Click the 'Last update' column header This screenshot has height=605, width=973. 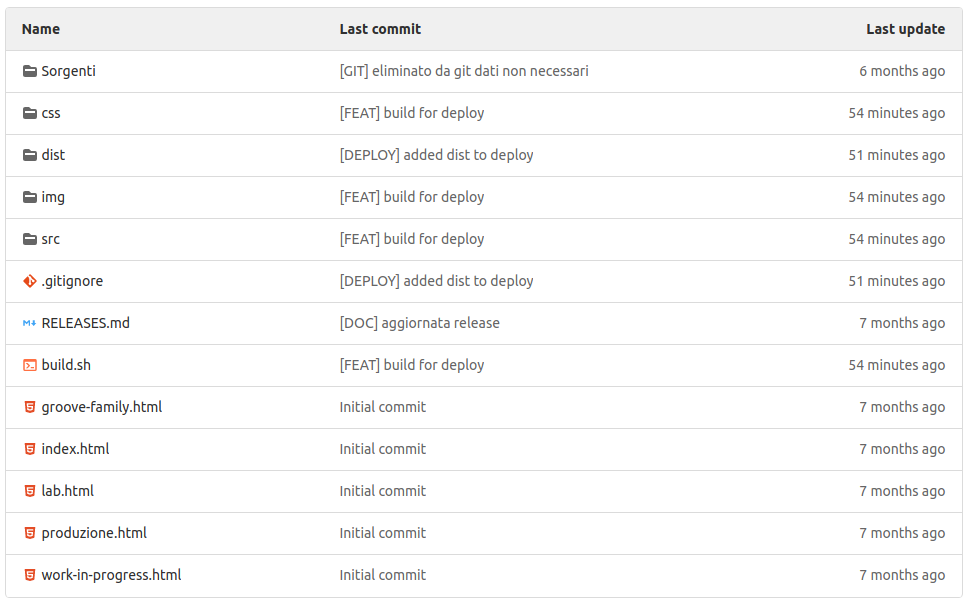pos(905,29)
